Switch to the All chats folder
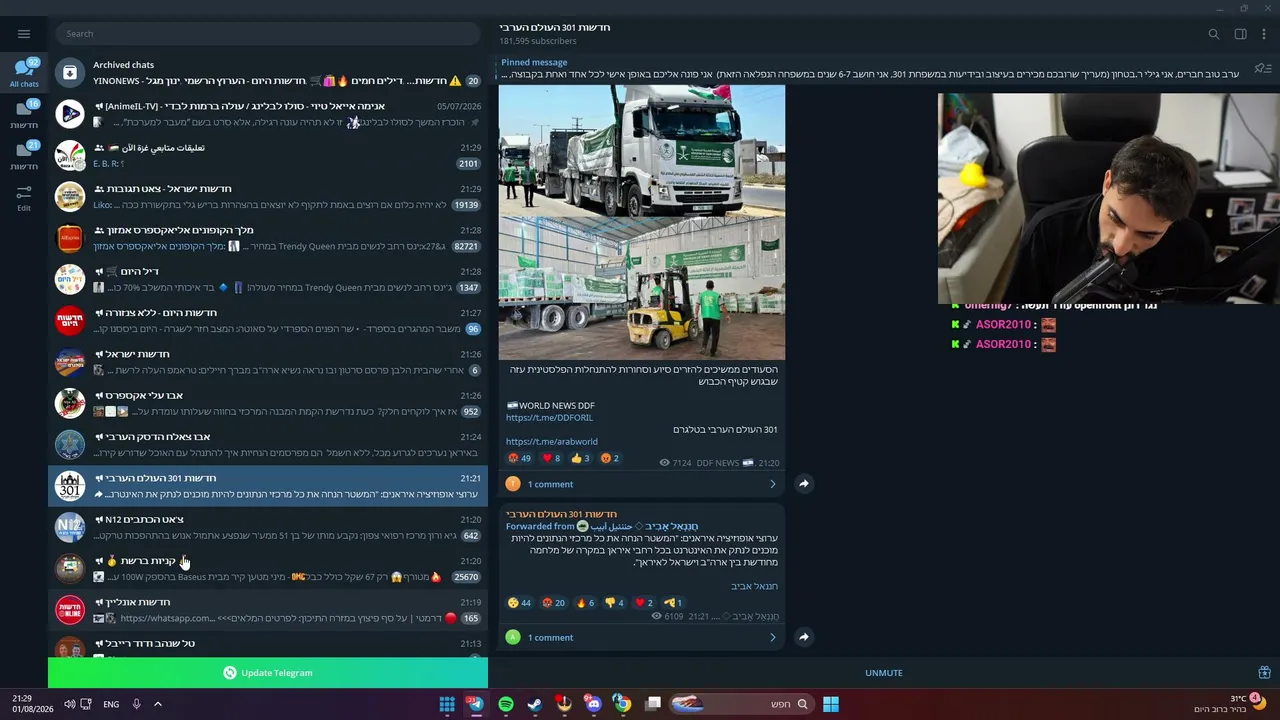Viewport: 1280px width, 720px height. click(24, 72)
